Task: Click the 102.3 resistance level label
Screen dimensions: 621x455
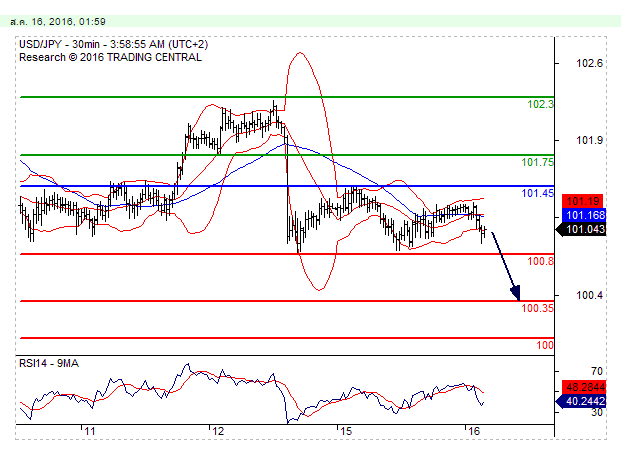Action: pos(540,104)
